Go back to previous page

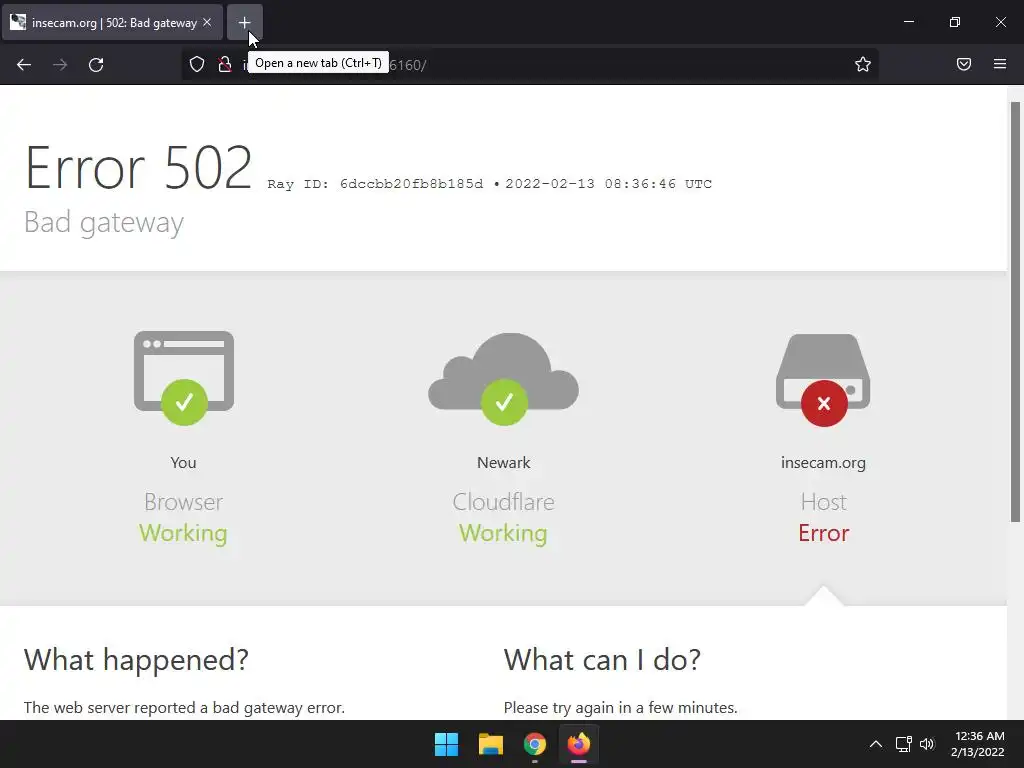click(24, 65)
